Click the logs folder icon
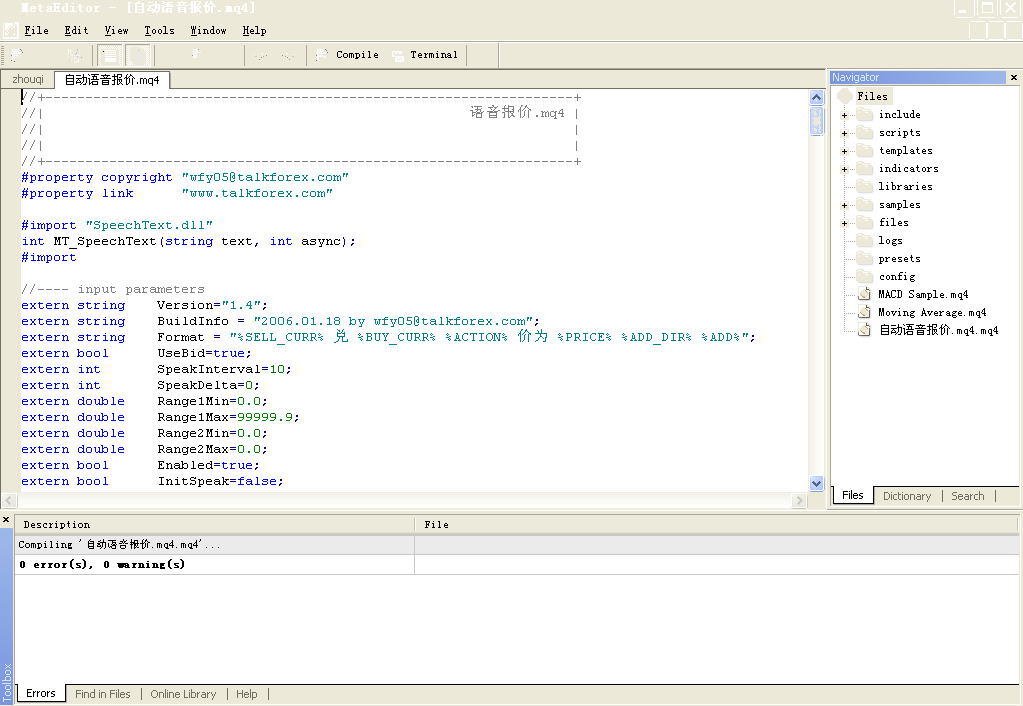The height and width of the screenshot is (706, 1023). point(865,240)
